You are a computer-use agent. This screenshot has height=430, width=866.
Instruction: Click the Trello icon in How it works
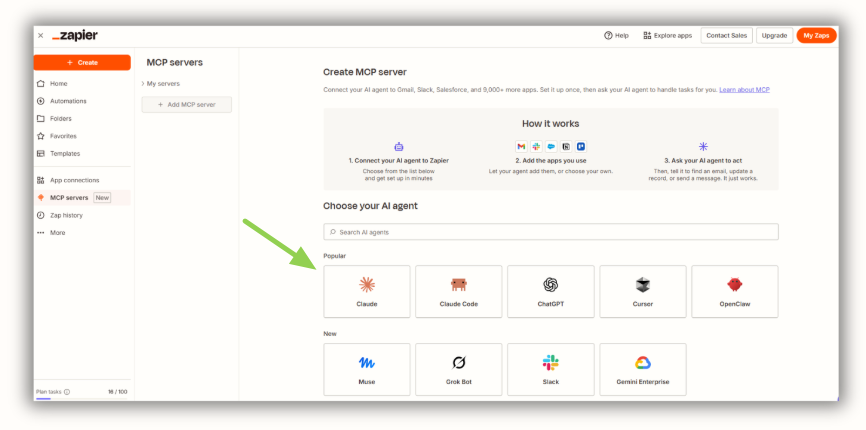click(580, 147)
